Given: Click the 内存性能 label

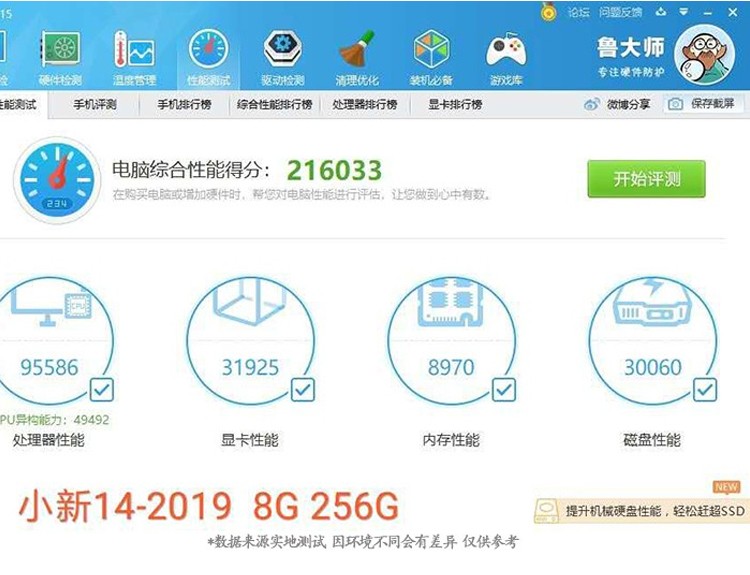Looking at the screenshot, I should click(451, 440).
